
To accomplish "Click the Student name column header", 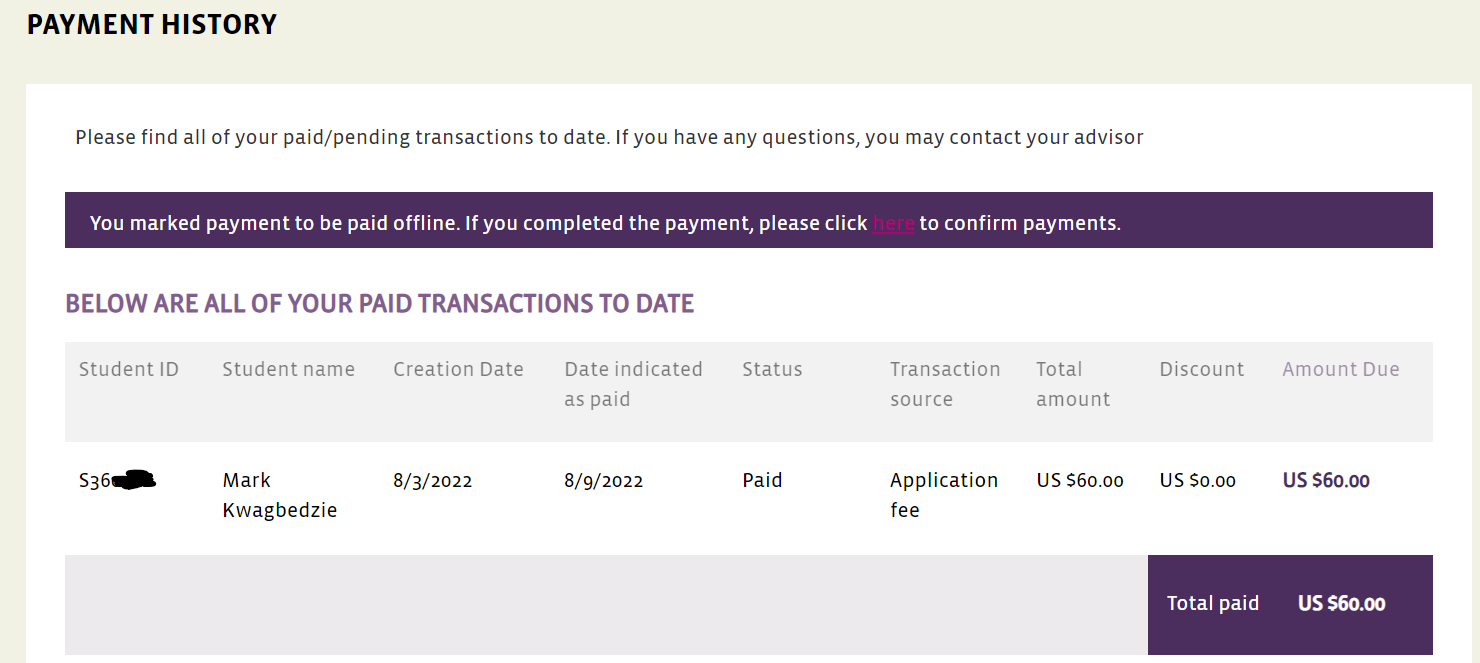I will [288, 369].
